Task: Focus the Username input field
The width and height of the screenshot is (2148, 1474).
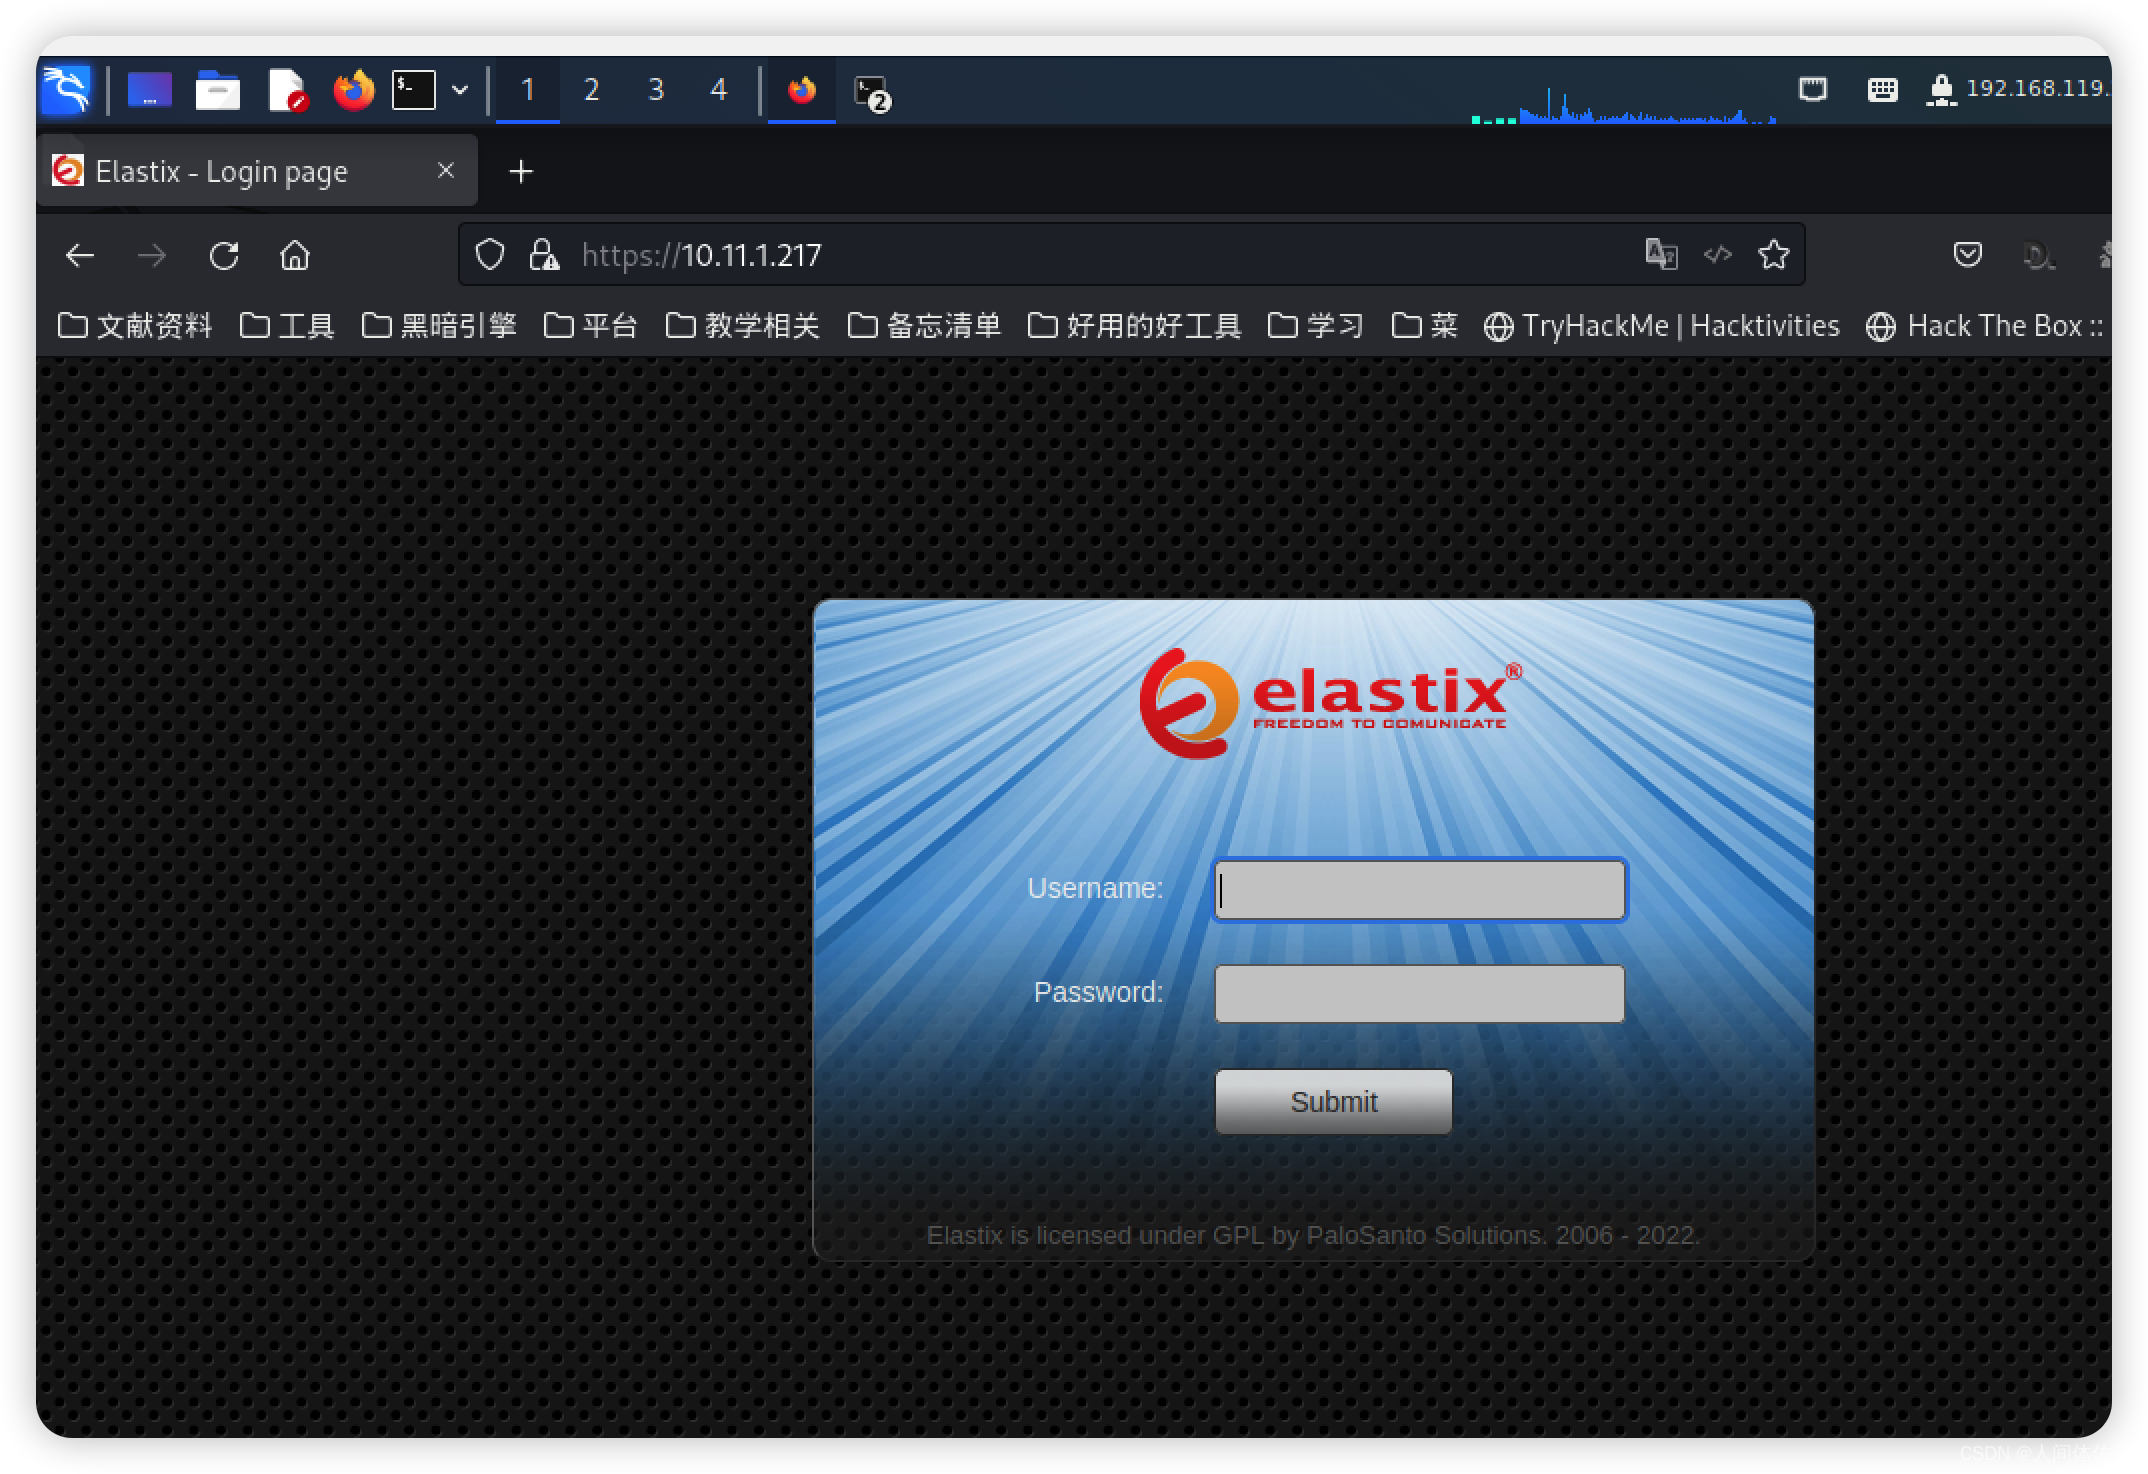Action: click(x=1420, y=889)
